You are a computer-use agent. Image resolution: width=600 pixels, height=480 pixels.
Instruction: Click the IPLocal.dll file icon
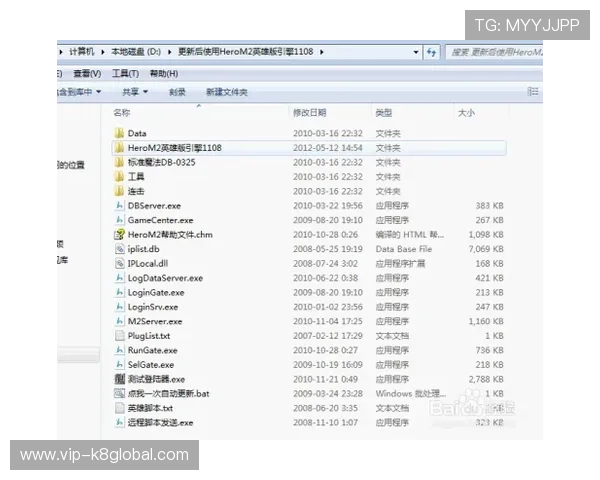click(119, 263)
